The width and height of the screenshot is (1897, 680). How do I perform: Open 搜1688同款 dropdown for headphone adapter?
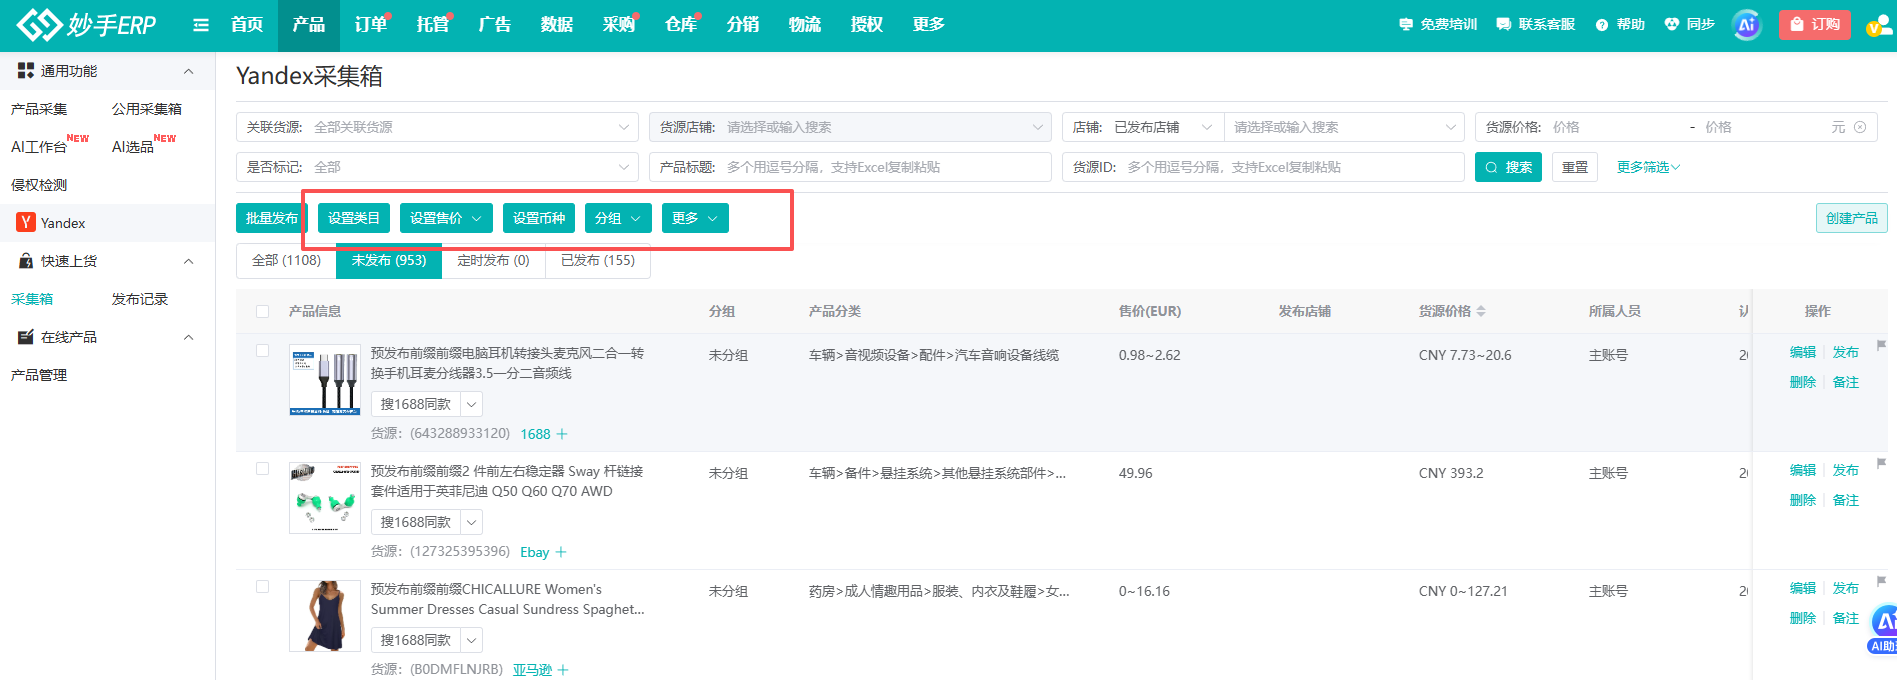472,404
